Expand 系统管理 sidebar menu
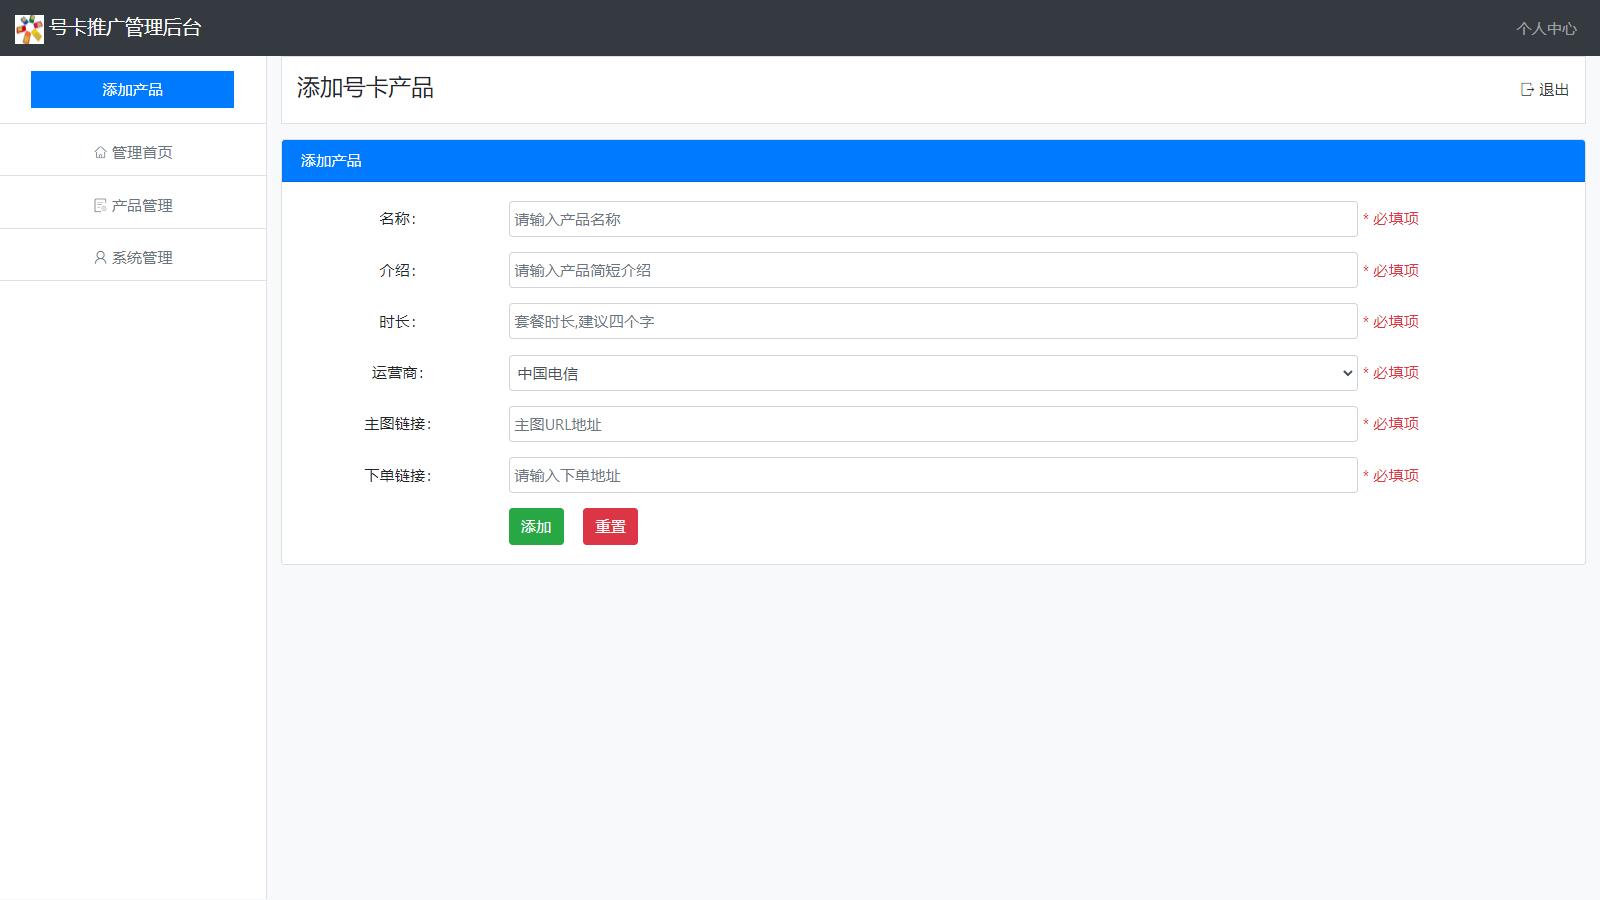 coord(141,258)
